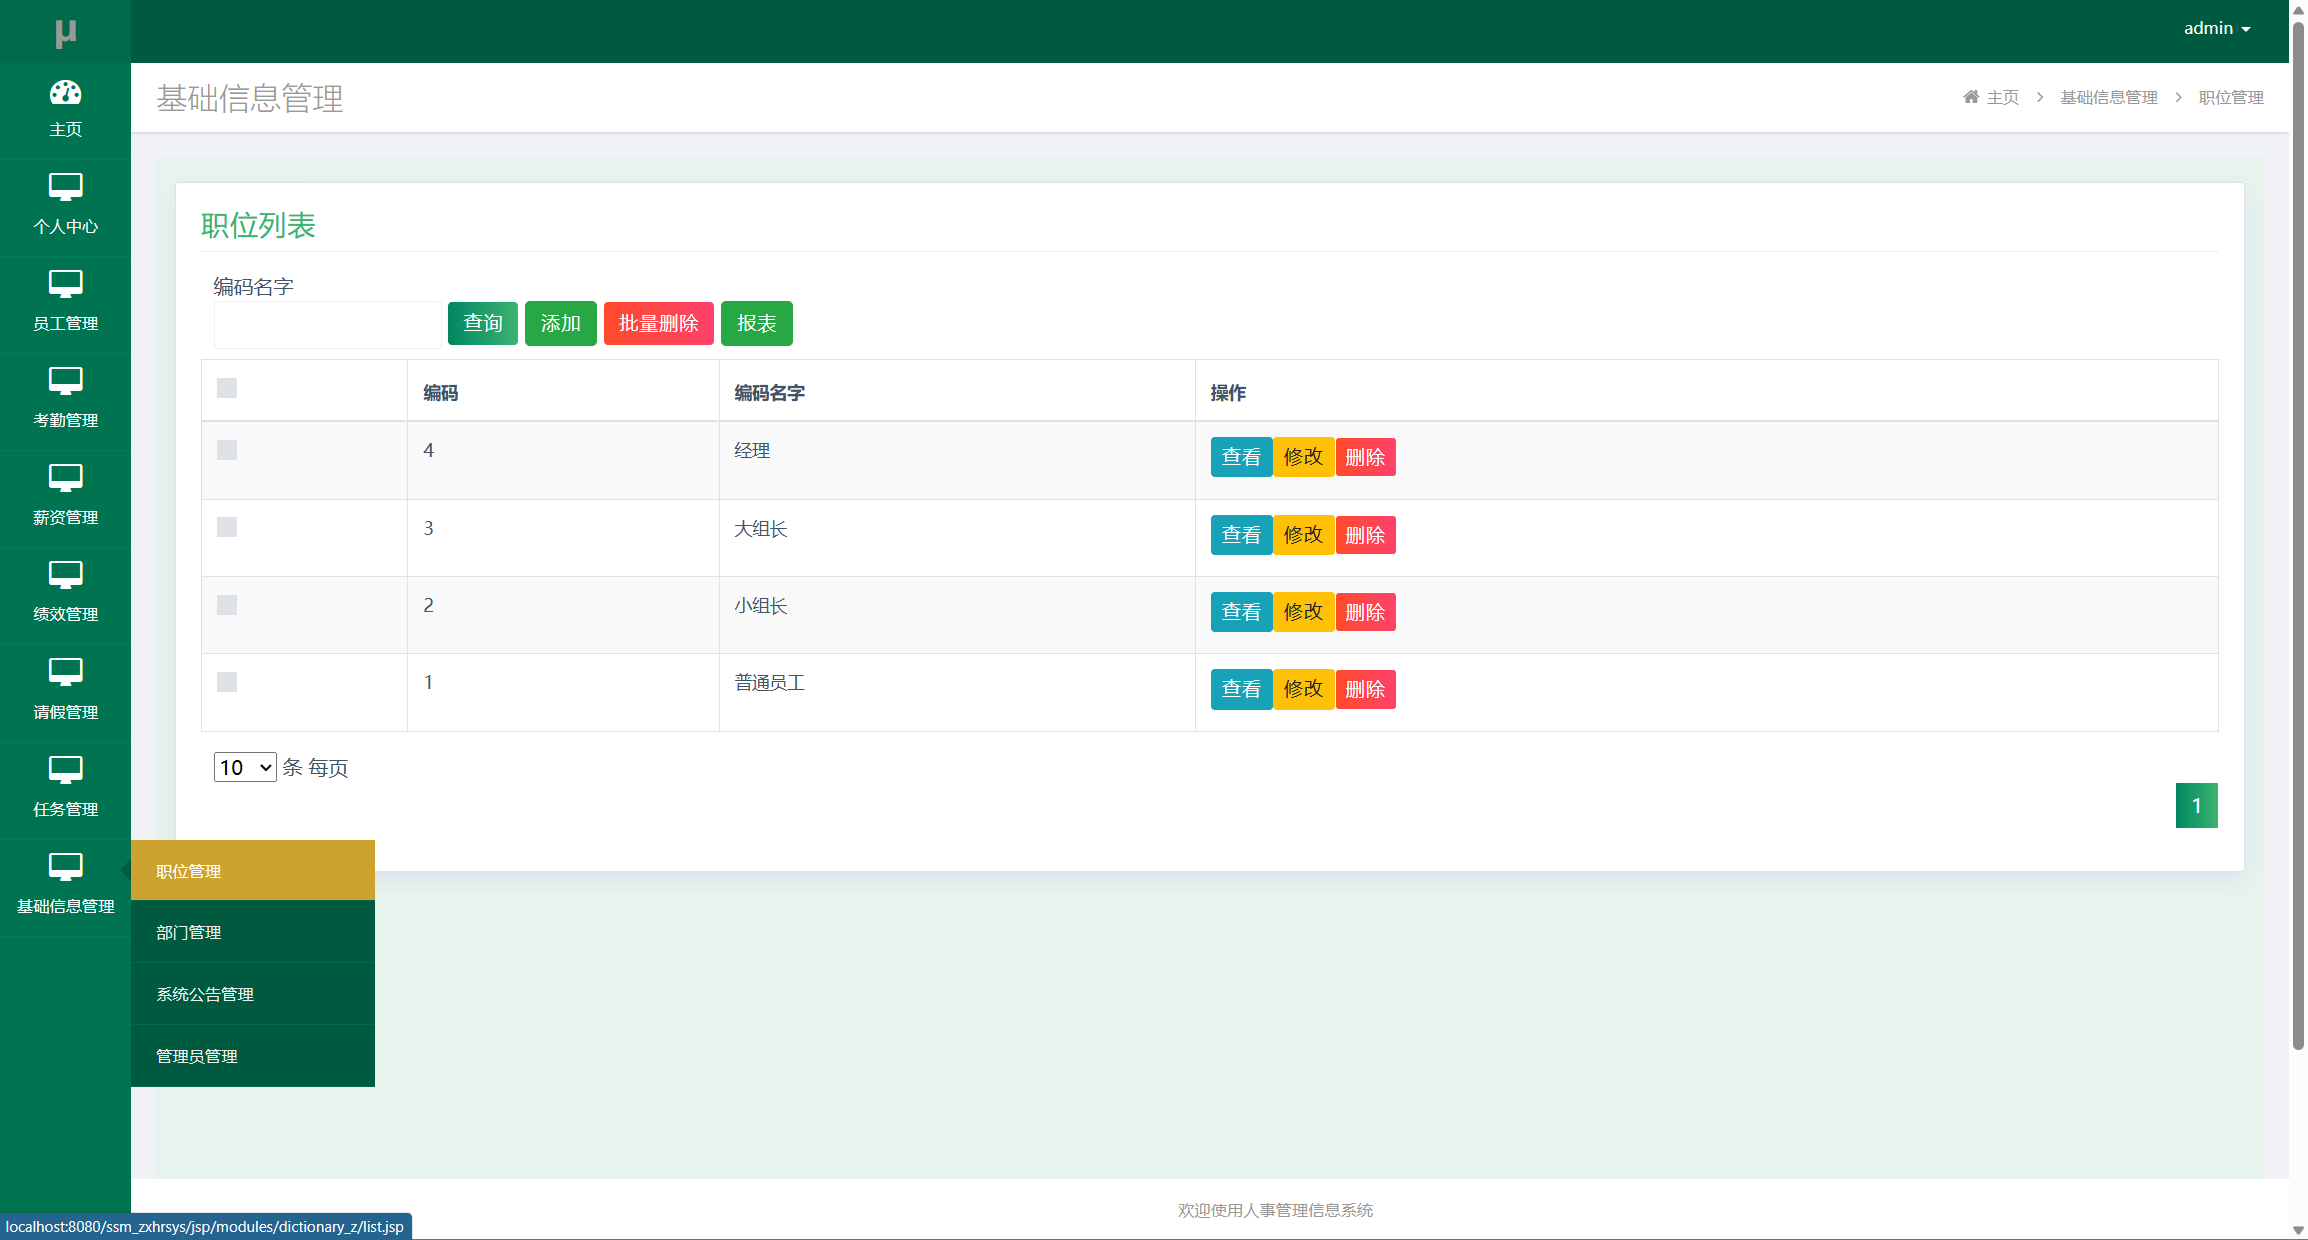The height and width of the screenshot is (1240, 2308).
Task: Open 薪资管理 monitor icon in sidebar
Action: [x=65, y=478]
